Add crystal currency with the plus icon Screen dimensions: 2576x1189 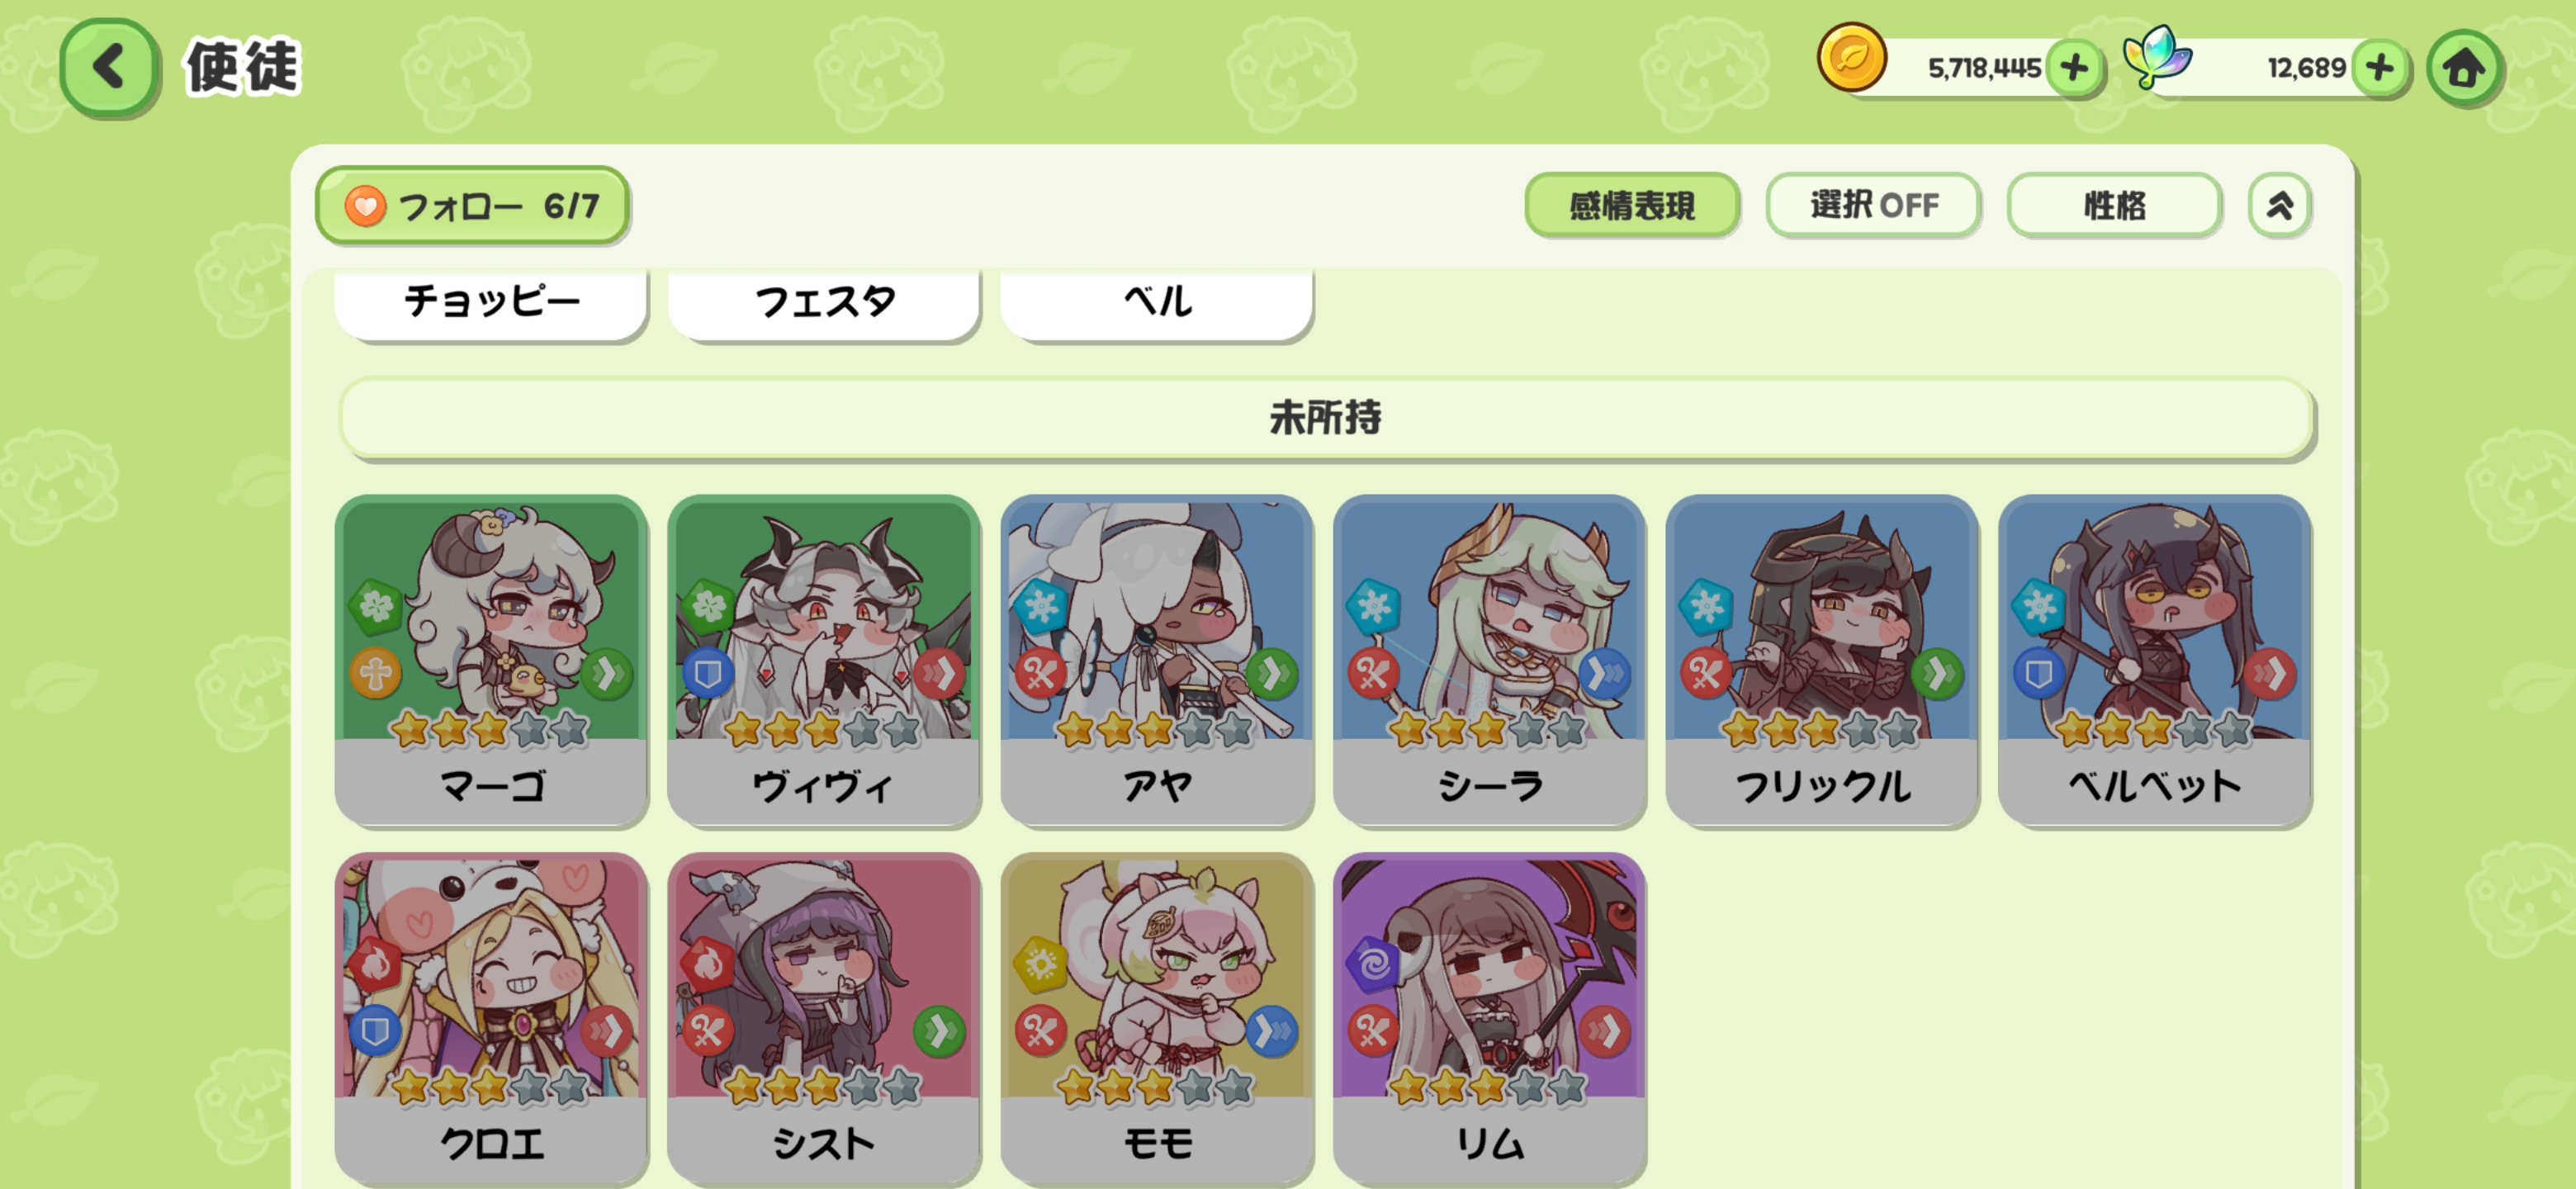click(2381, 68)
